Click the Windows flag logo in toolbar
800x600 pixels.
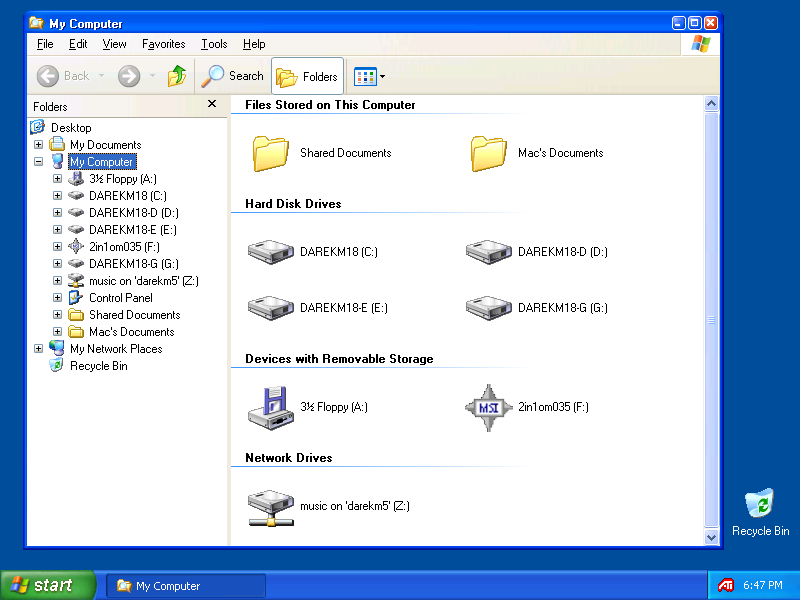point(701,44)
